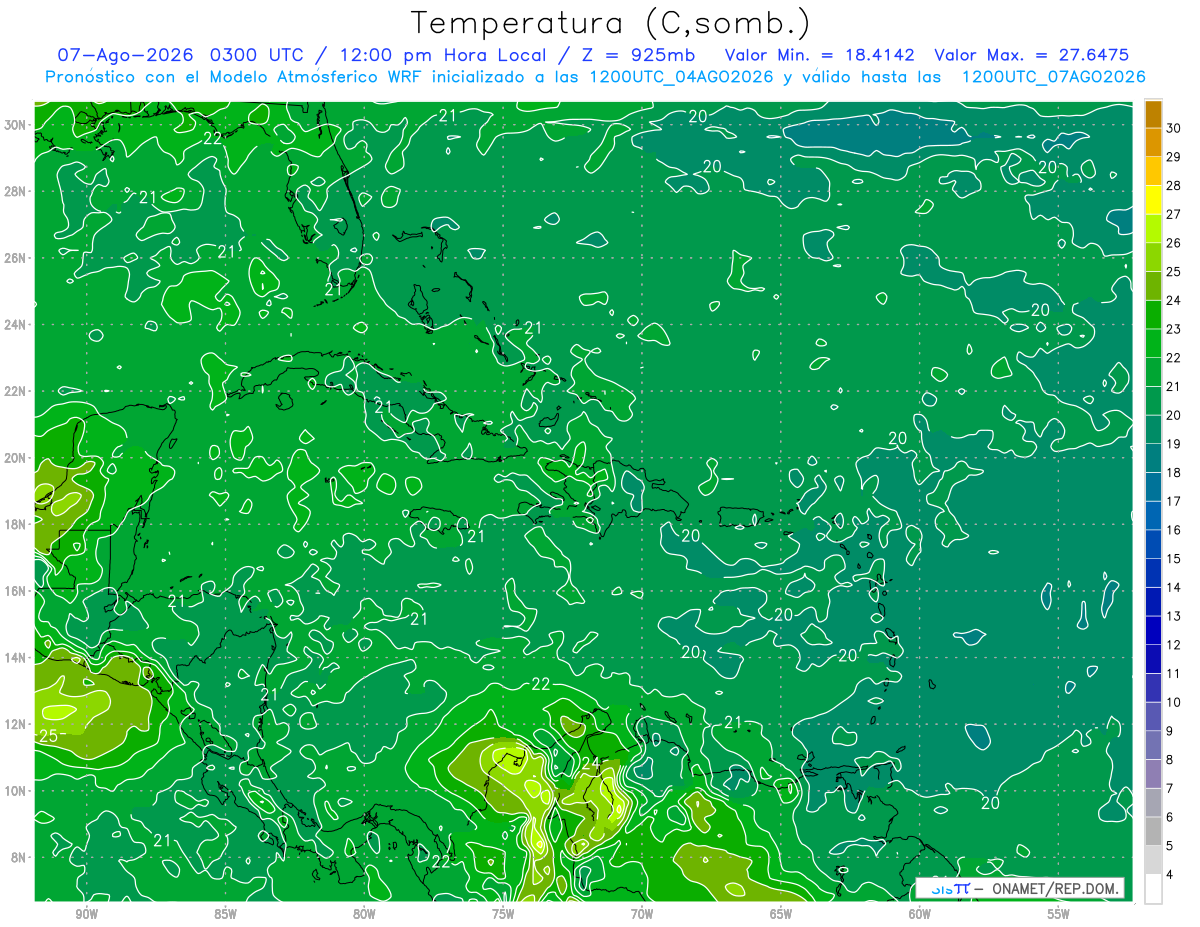This screenshot has height=927, width=1200.
Task: Click color scale label "11"
Action: point(1173,674)
